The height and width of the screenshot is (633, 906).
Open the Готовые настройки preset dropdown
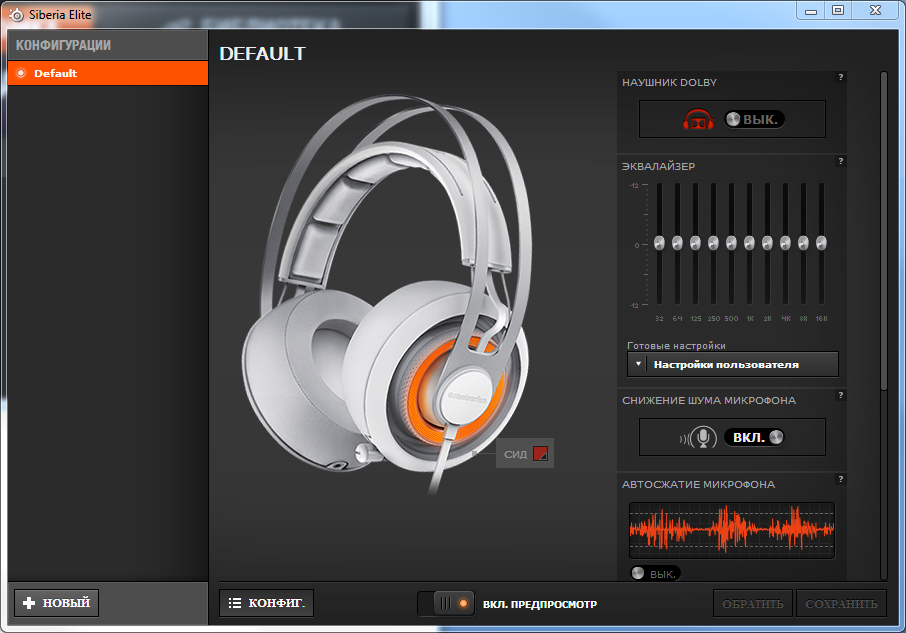coord(733,364)
